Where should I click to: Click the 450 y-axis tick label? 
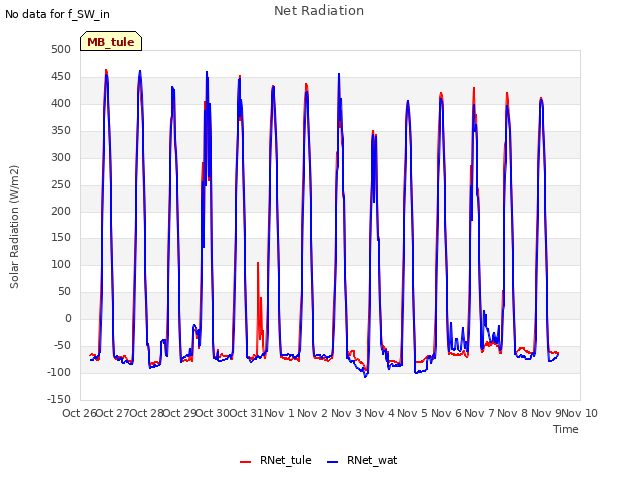pos(61,76)
